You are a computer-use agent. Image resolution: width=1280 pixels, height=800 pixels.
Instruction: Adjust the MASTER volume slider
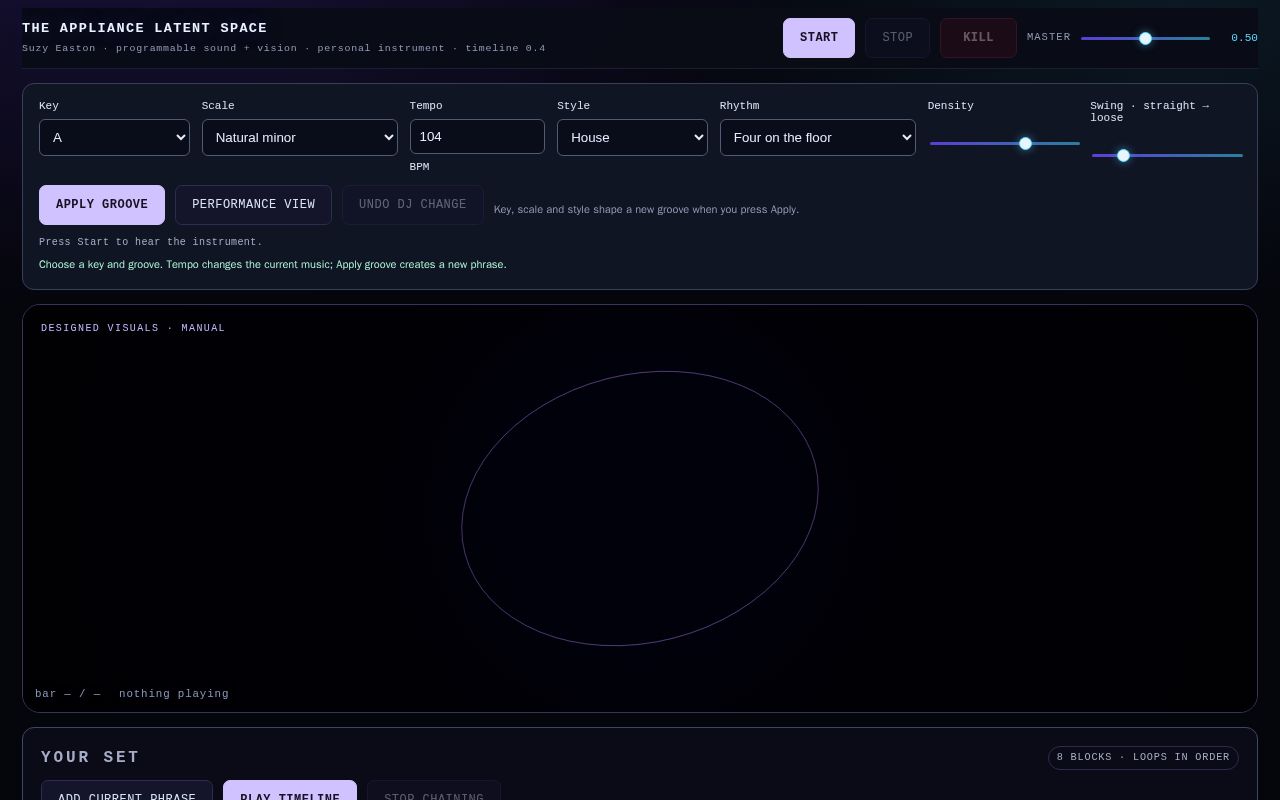1145,38
